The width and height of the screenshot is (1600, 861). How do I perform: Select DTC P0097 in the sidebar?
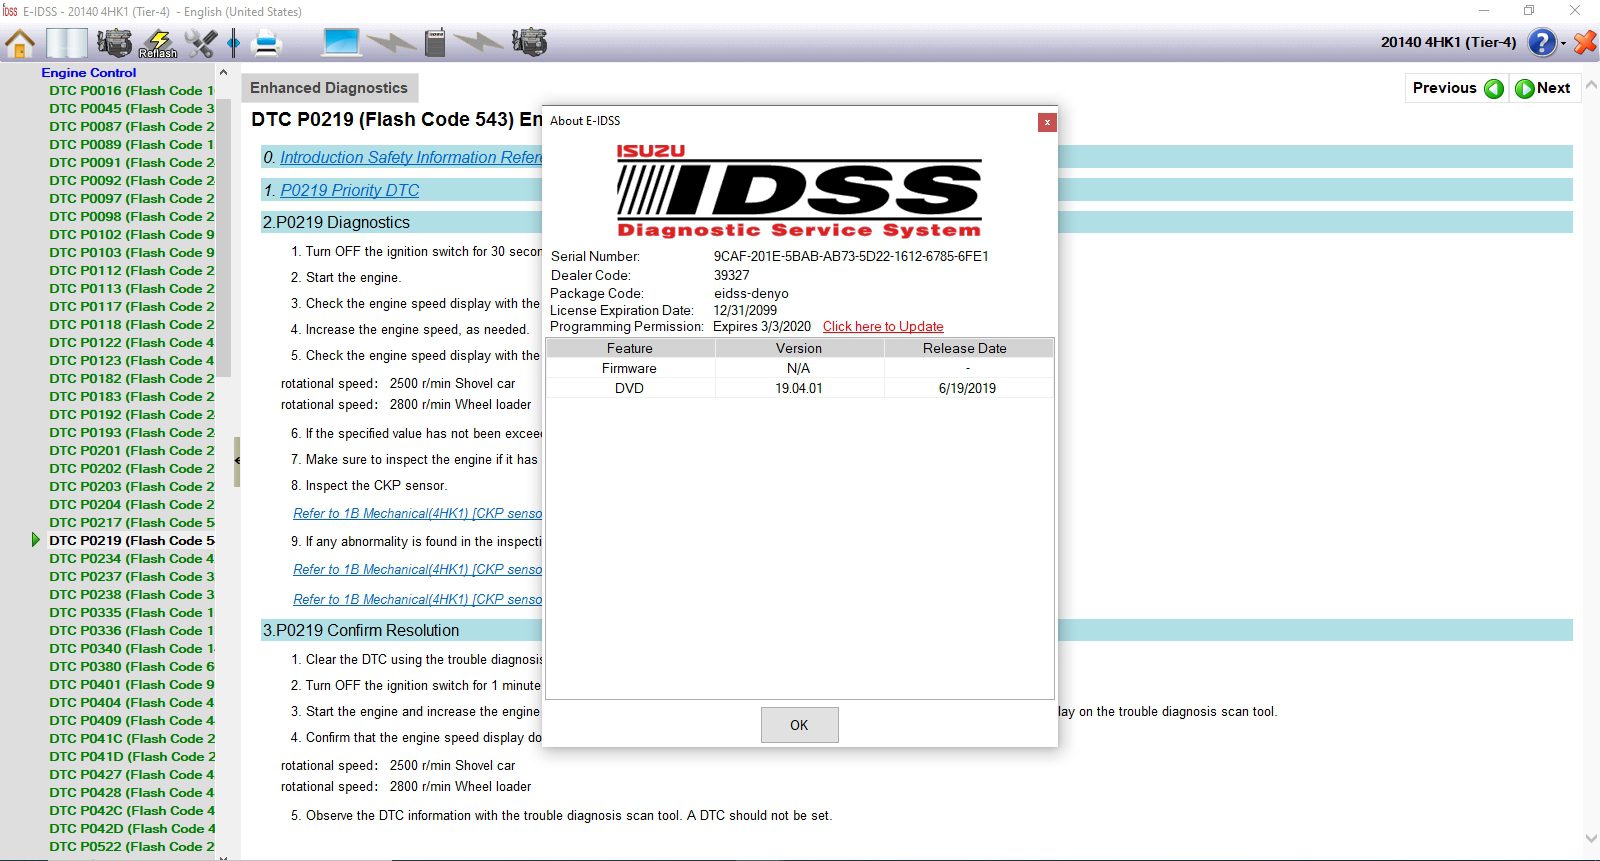[x=132, y=198]
